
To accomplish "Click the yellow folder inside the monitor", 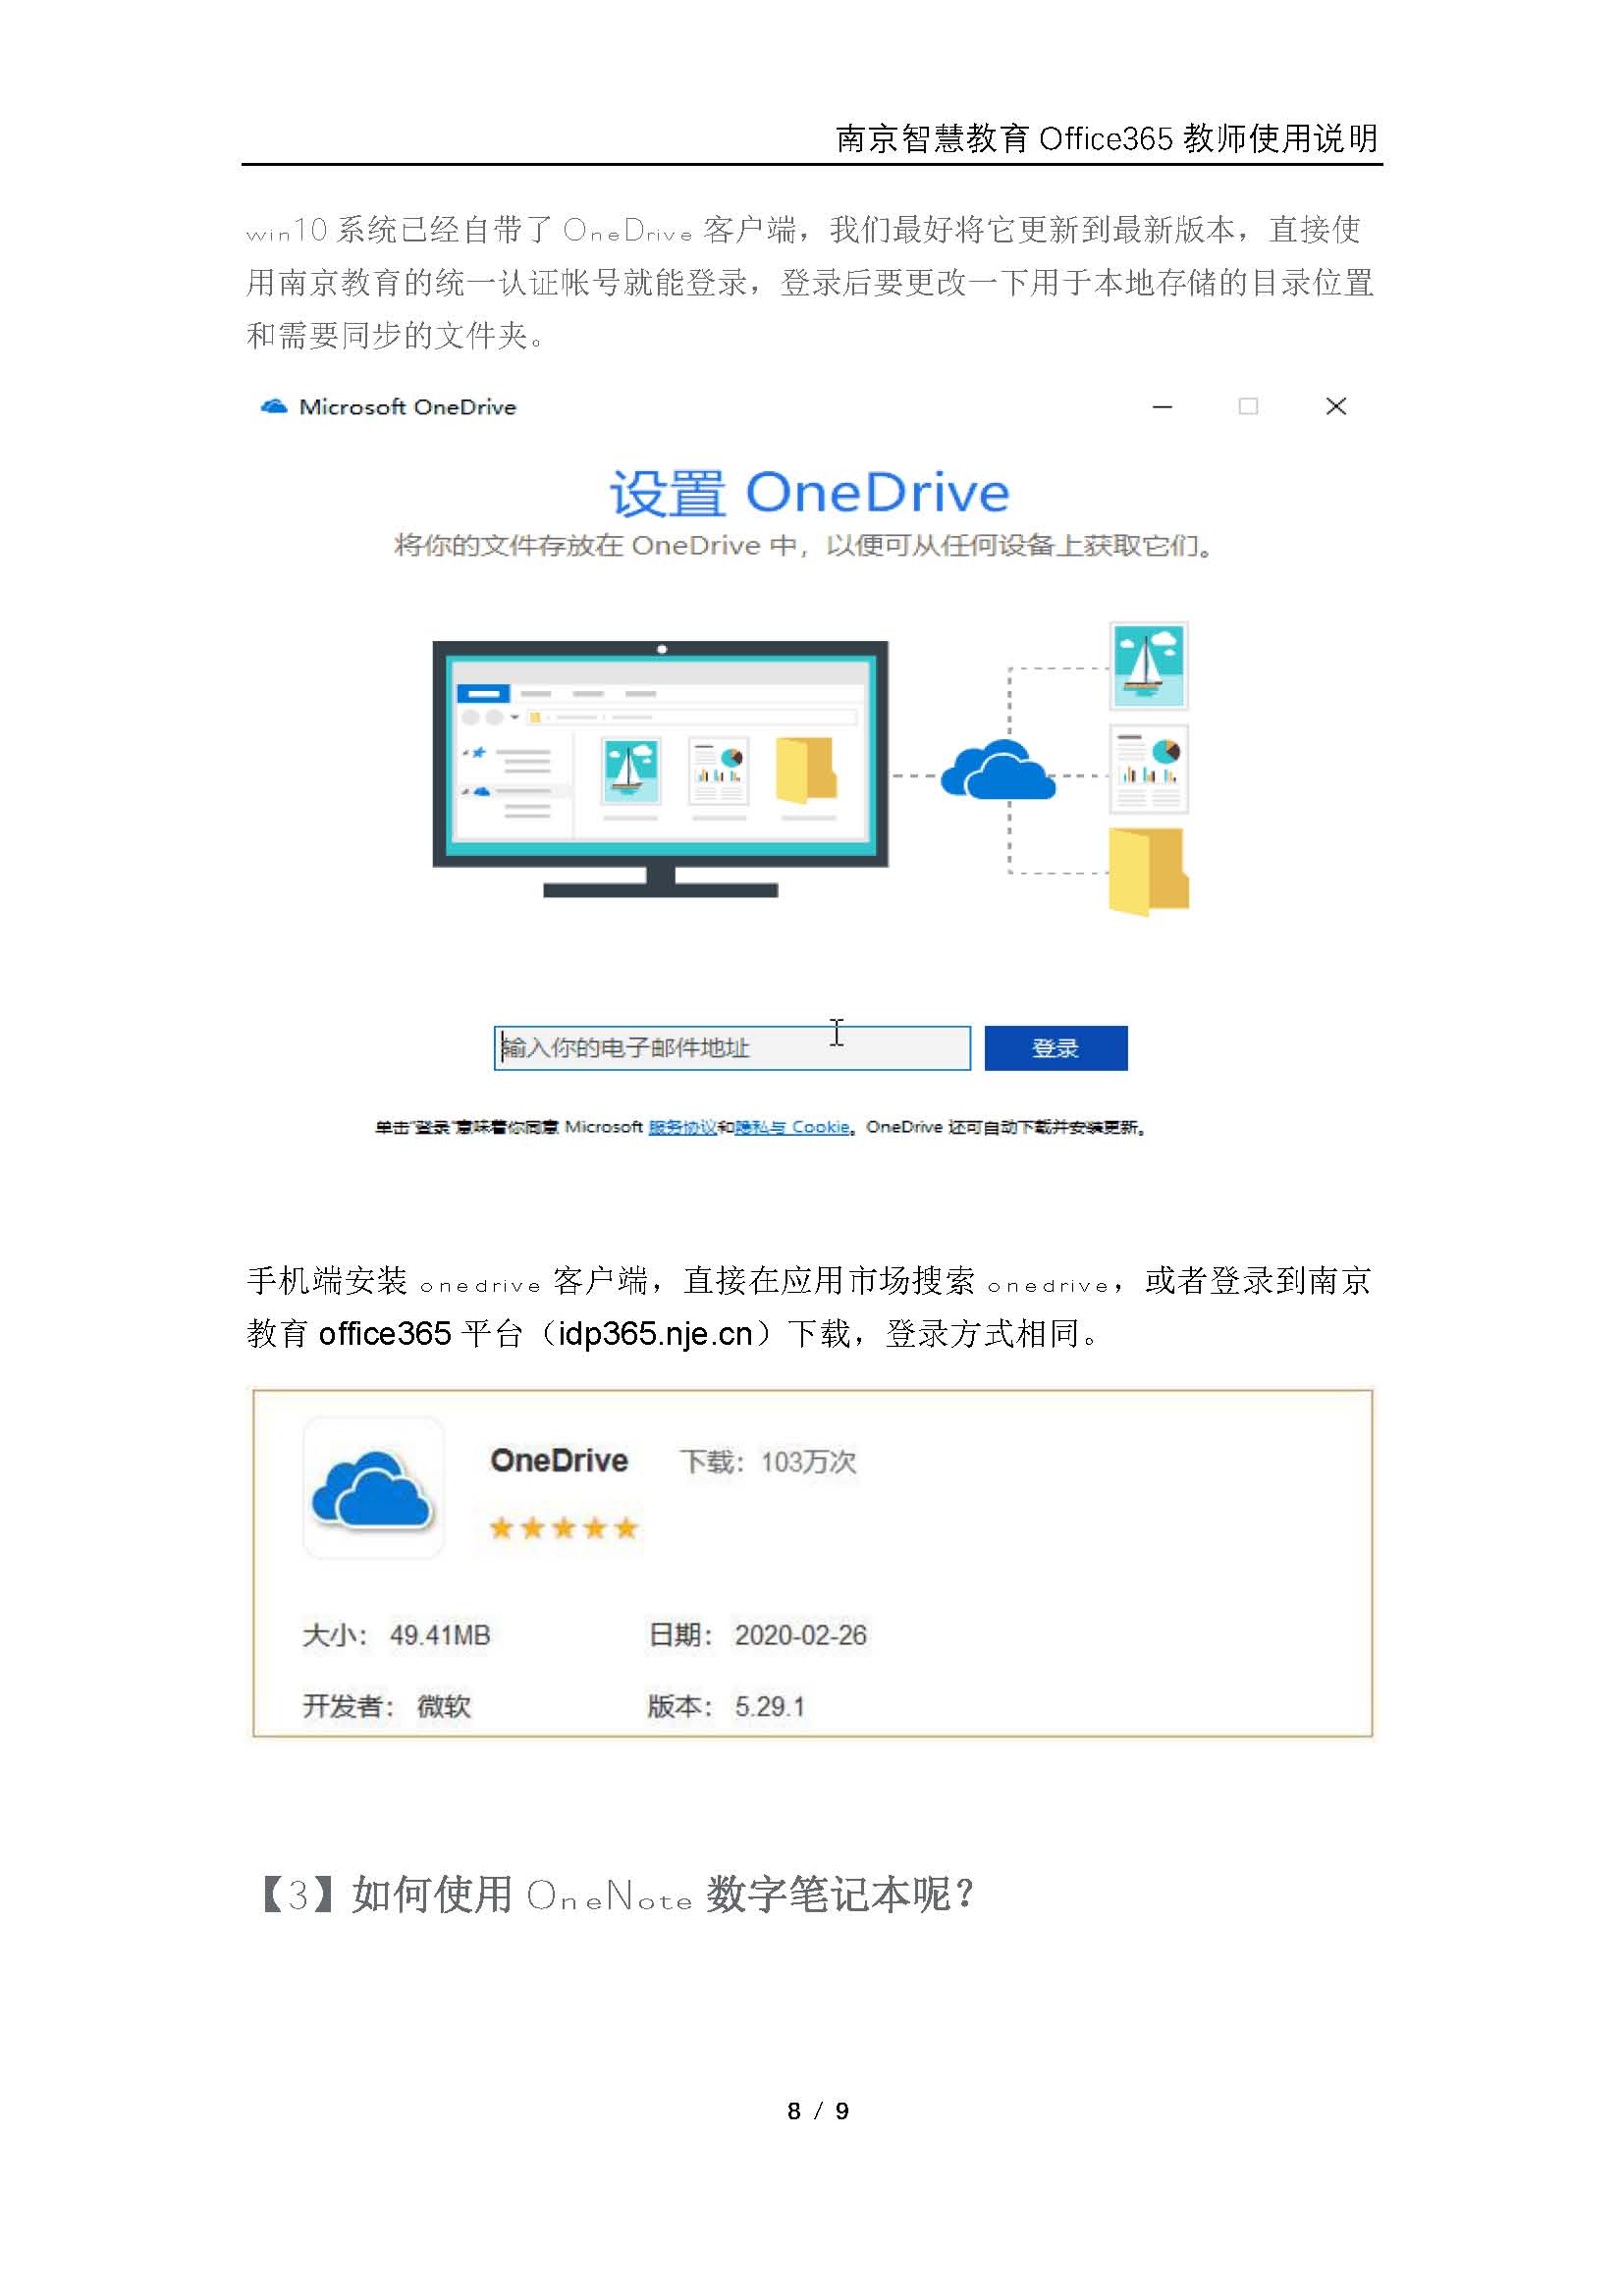I will pyautogui.click(x=806, y=770).
